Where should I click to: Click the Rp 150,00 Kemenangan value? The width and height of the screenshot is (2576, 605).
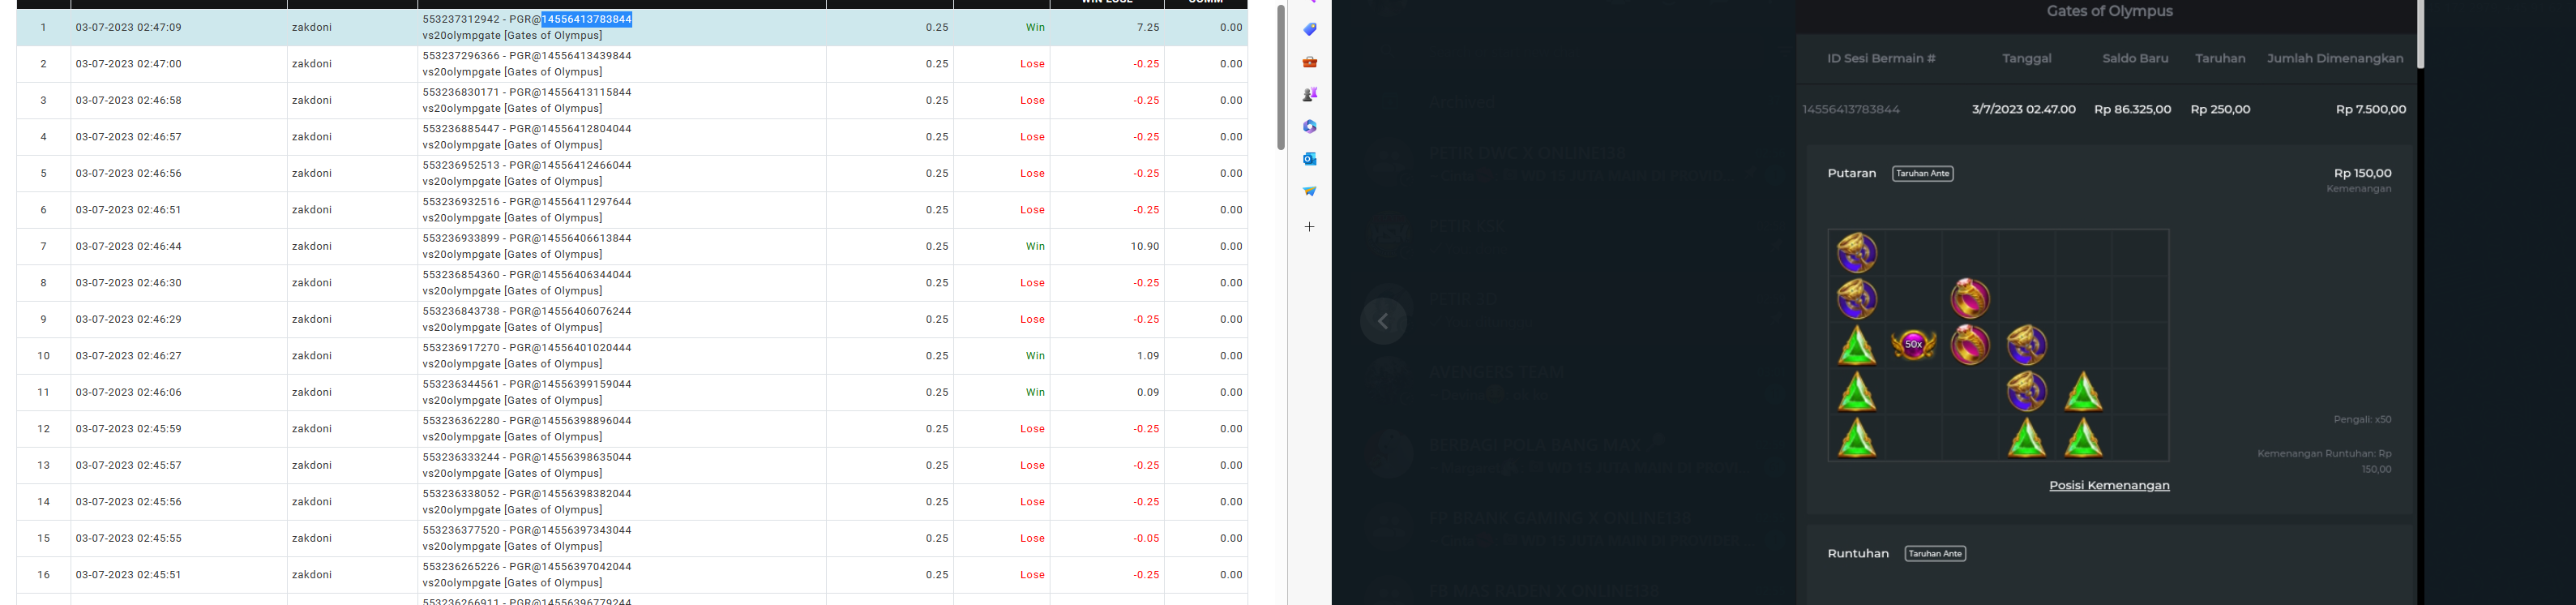coord(2362,173)
